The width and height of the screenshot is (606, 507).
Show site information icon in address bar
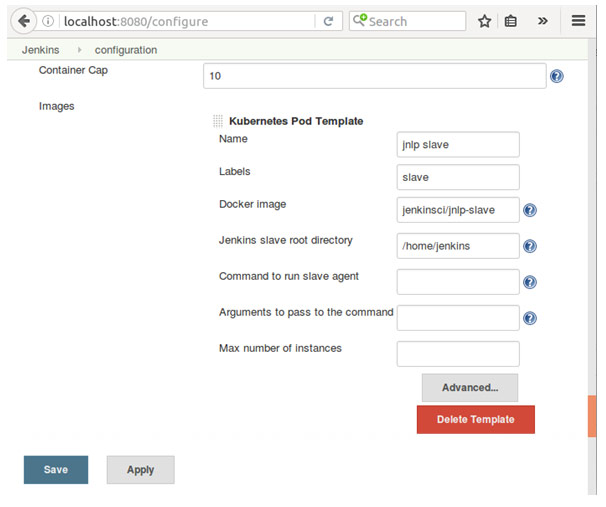(48, 21)
